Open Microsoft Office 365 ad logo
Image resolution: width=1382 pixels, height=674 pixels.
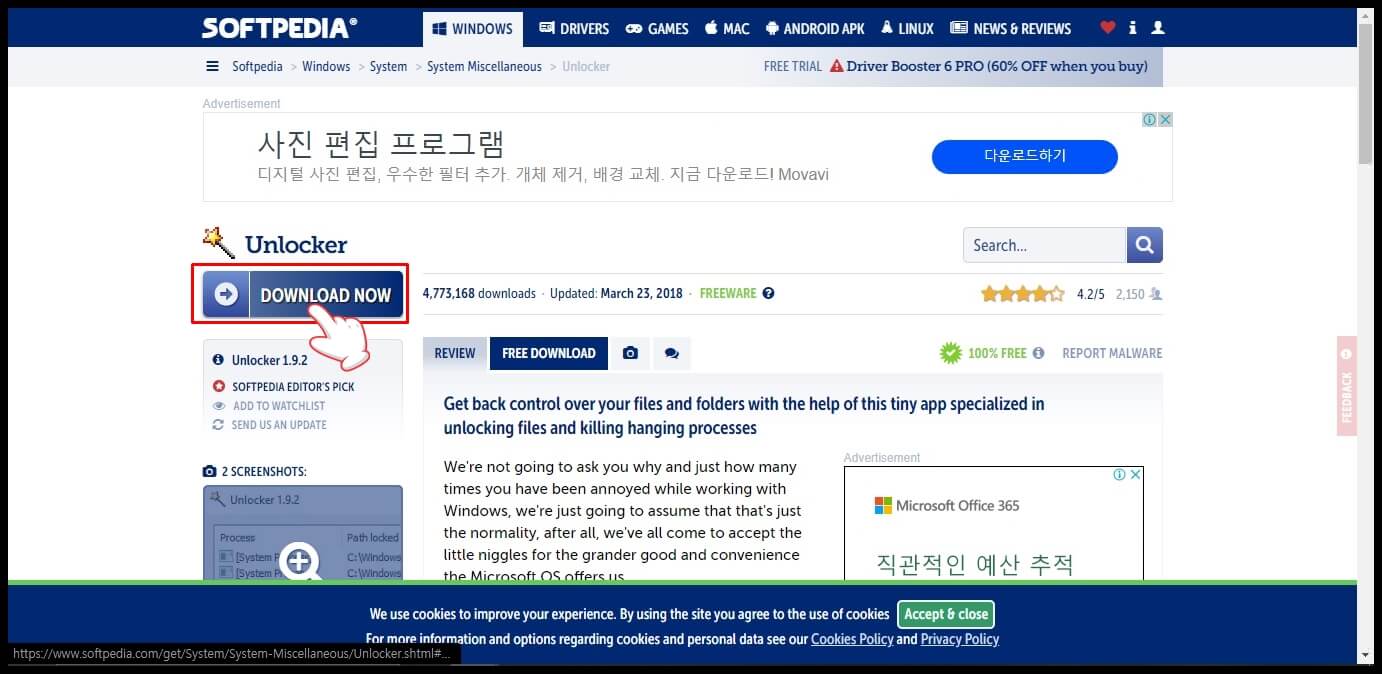coord(947,505)
